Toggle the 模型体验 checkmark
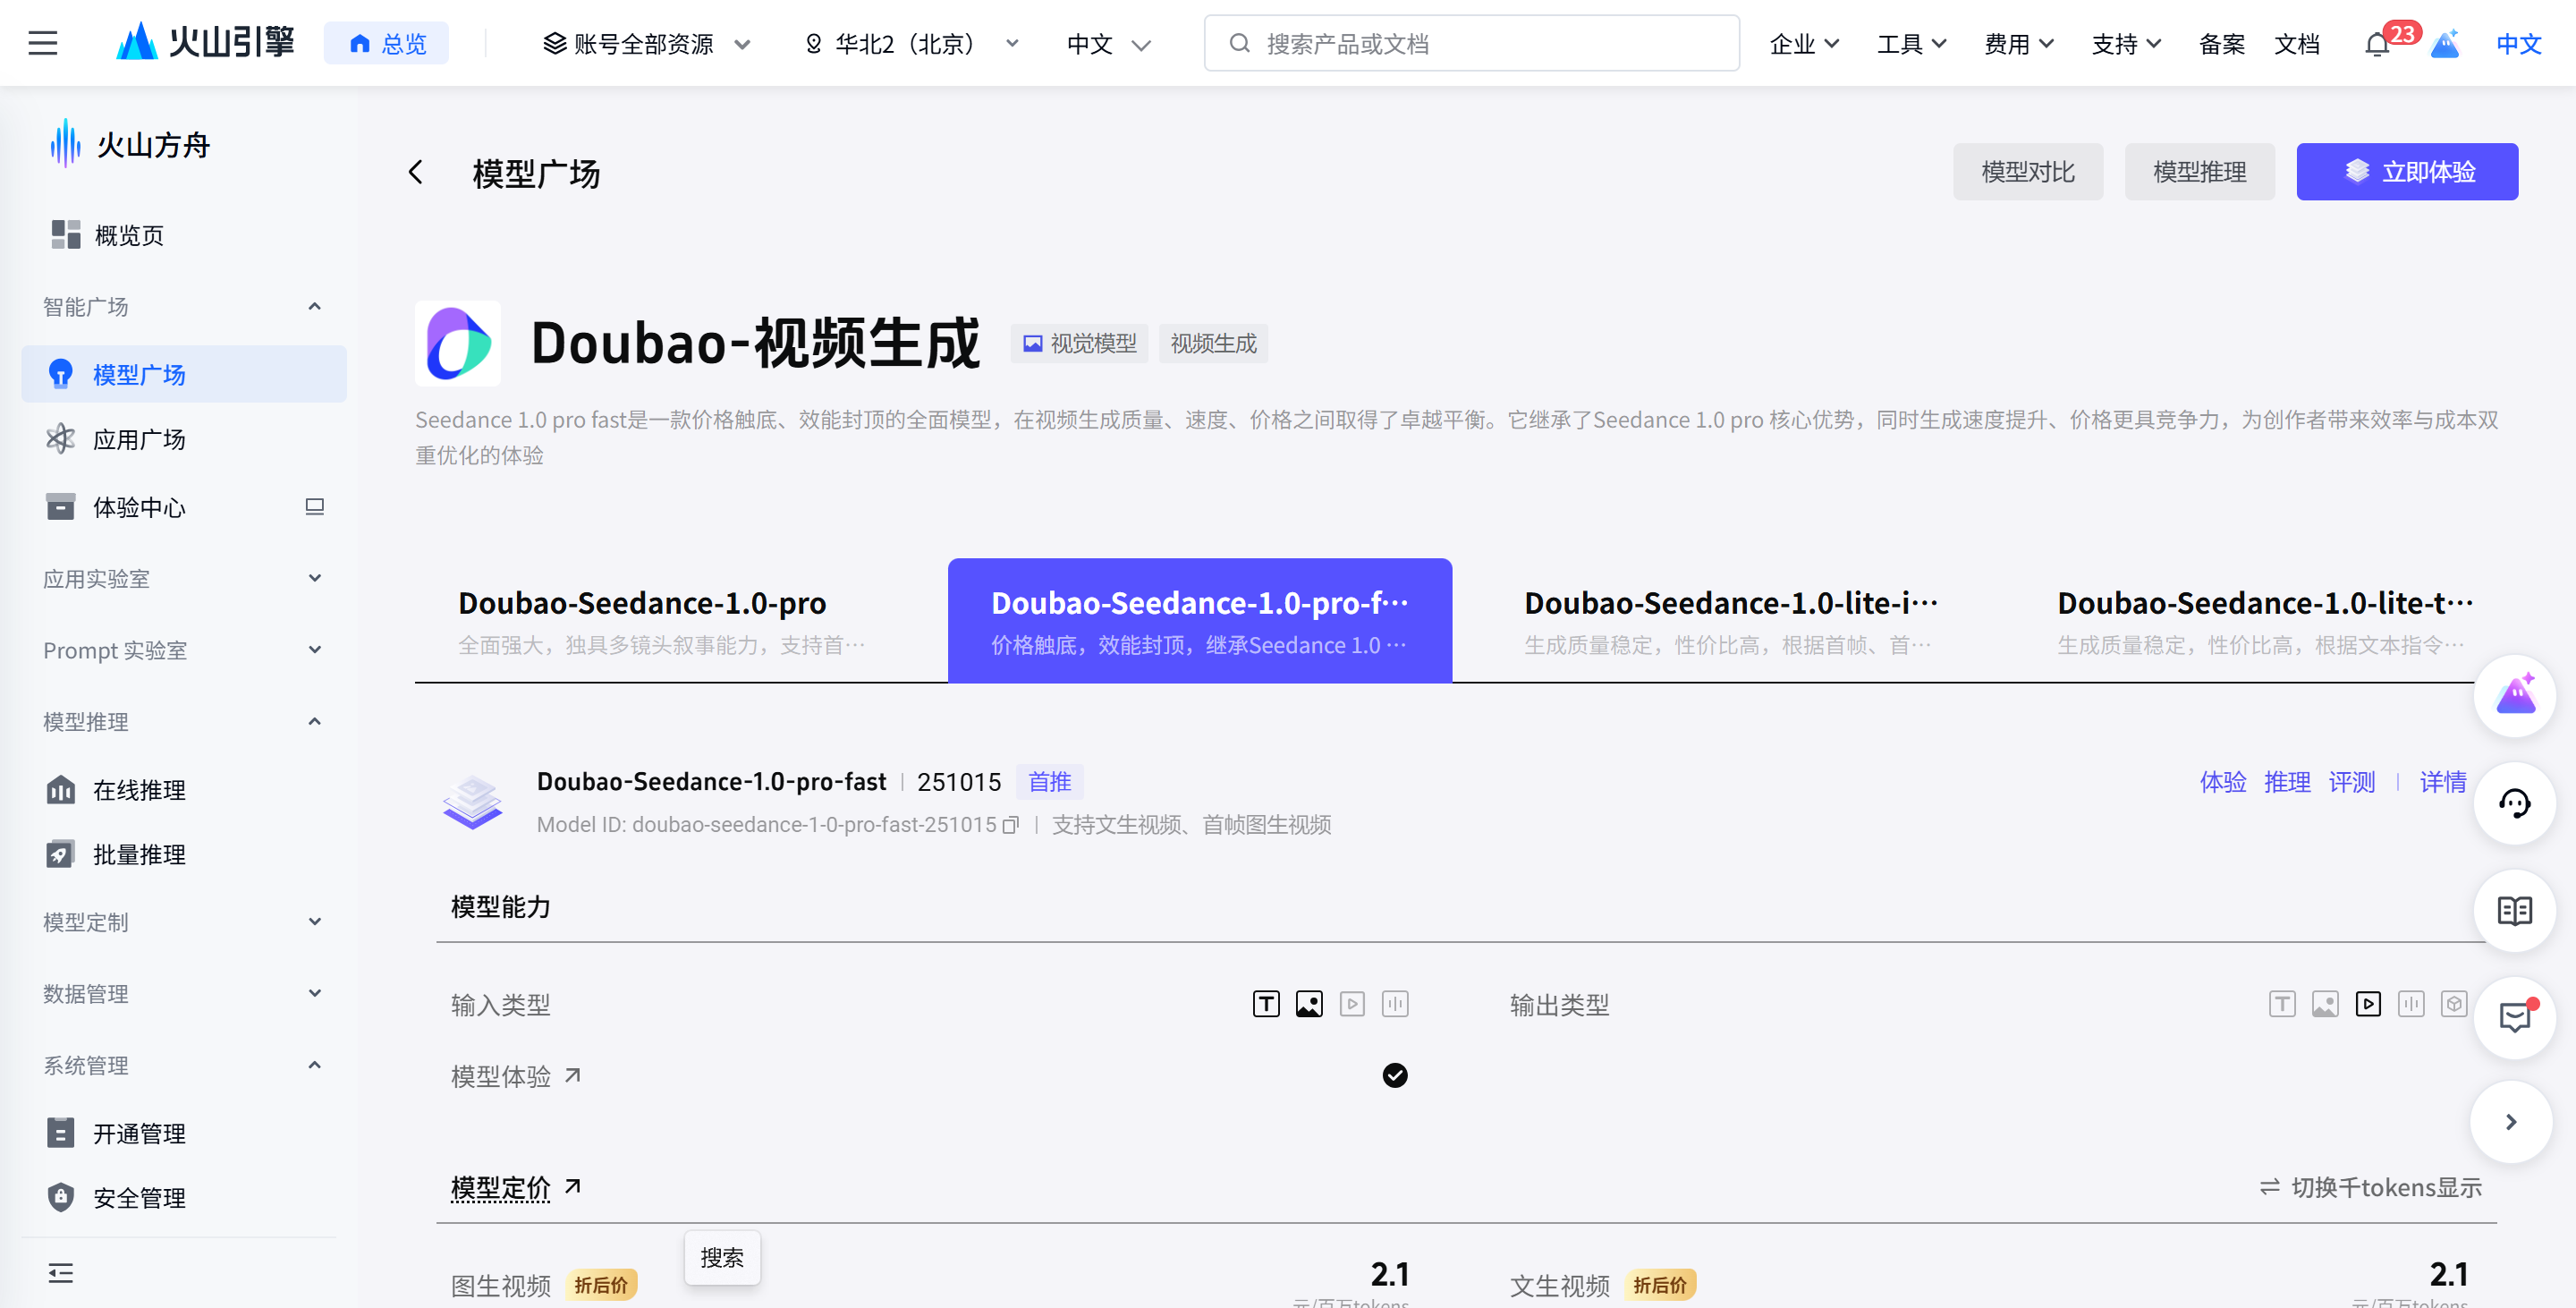 1396,1075
